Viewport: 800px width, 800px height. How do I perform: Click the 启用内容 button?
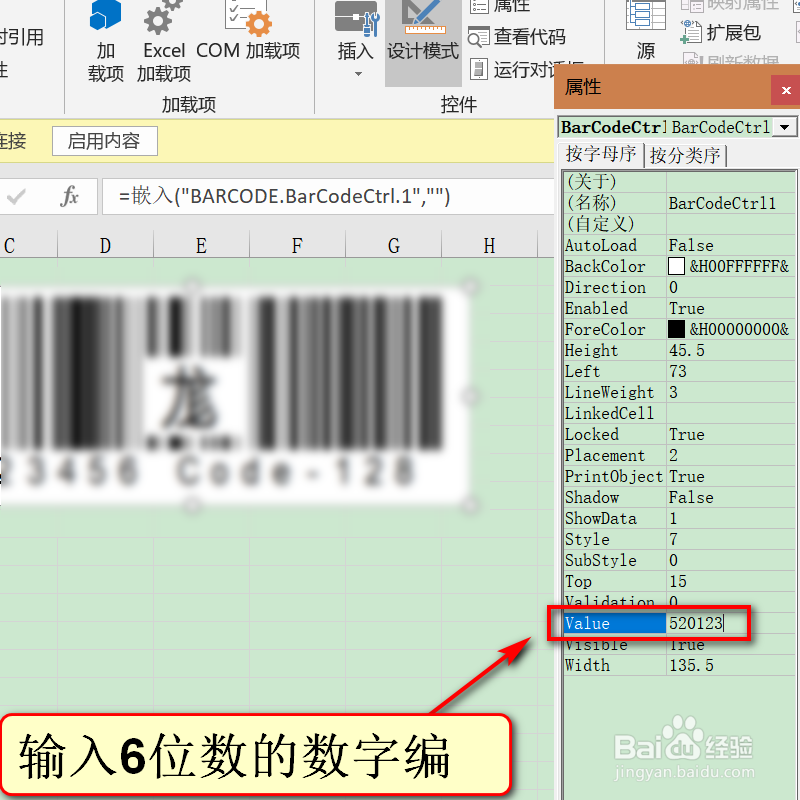click(x=105, y=141)
